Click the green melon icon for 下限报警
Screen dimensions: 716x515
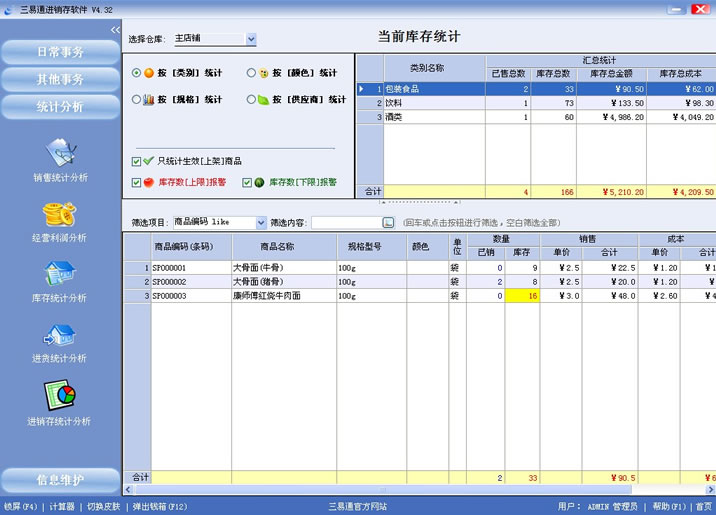coord(259,182)
